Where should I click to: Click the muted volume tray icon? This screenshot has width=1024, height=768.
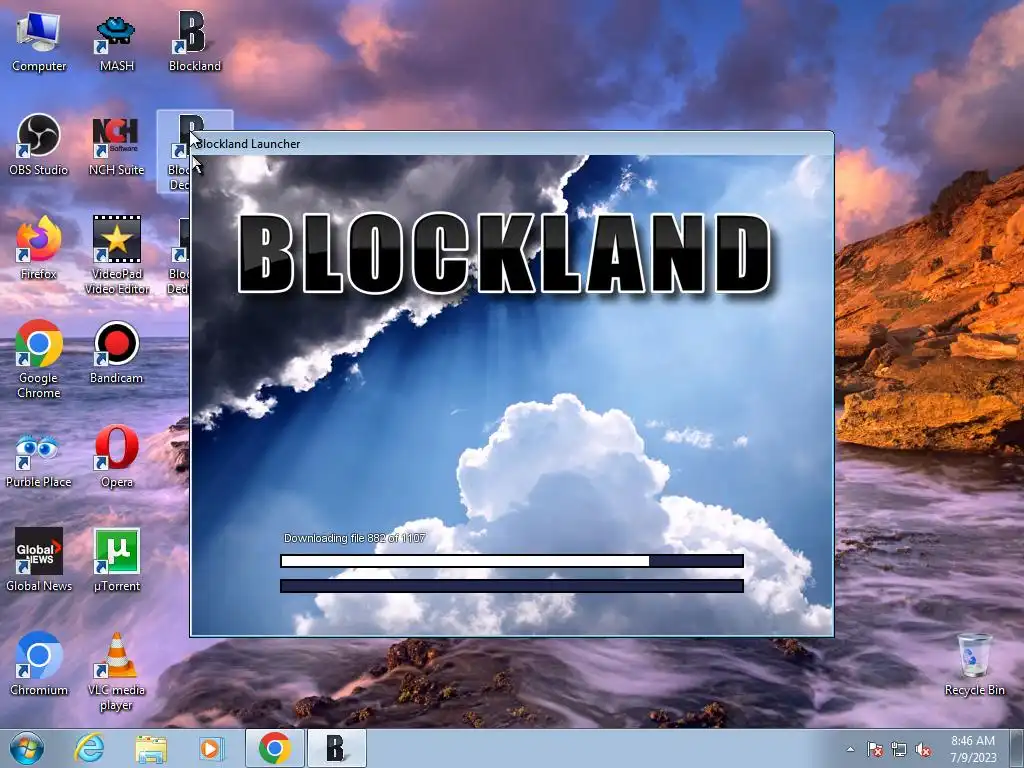pos(923,749)
